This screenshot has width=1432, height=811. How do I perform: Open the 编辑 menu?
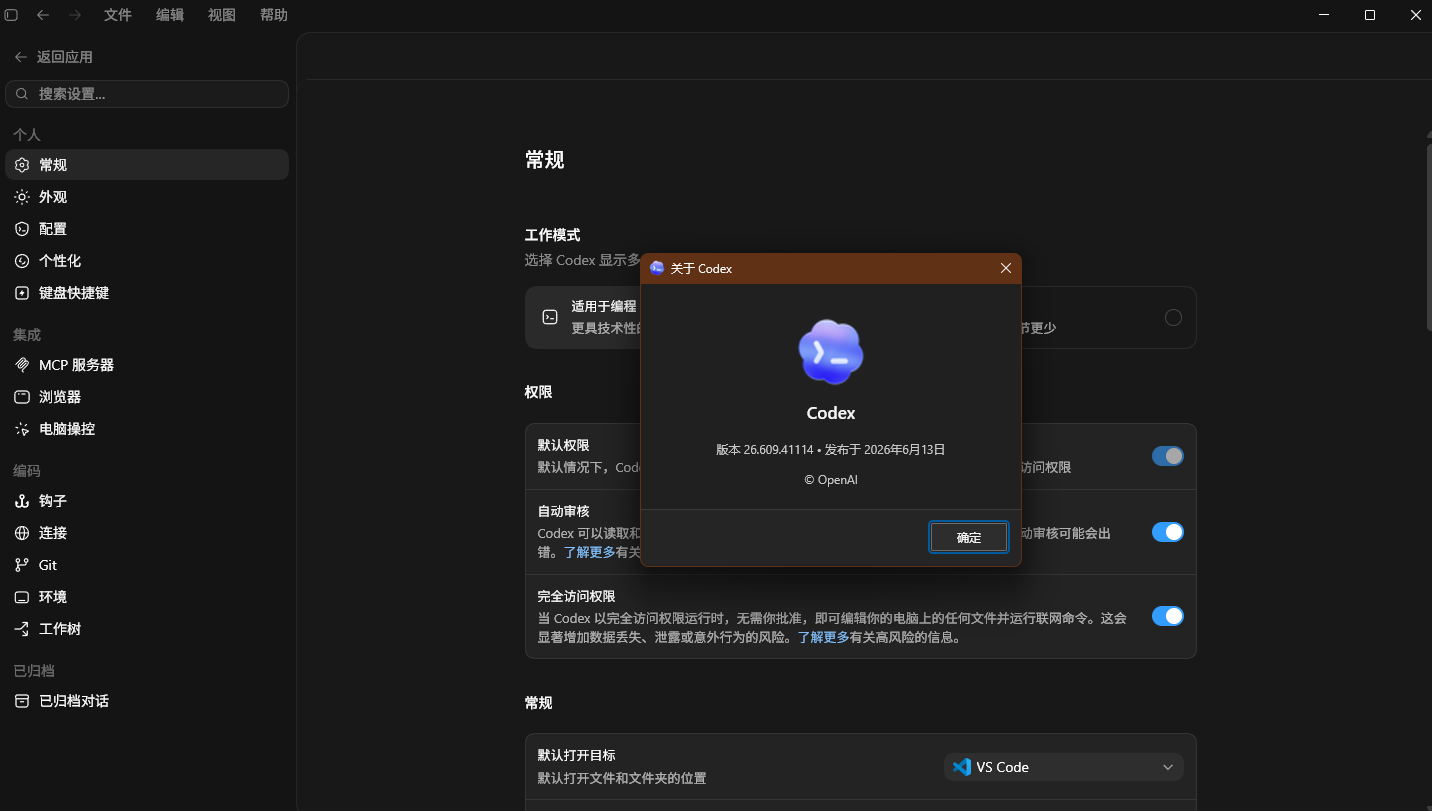coord(170,15)
